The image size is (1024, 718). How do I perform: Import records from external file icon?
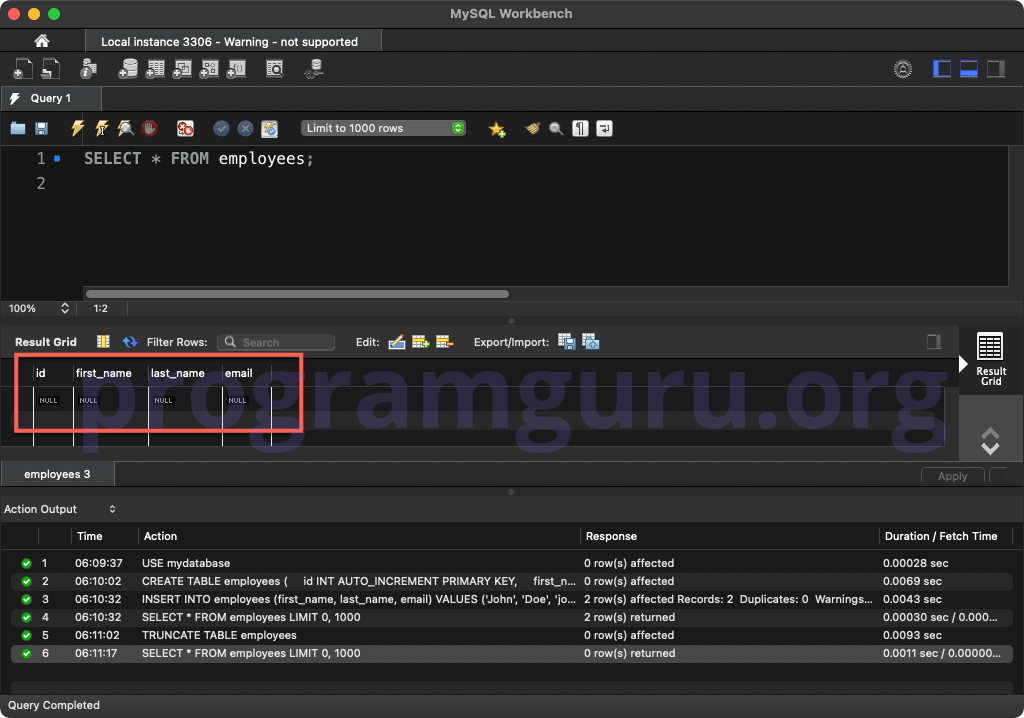[x=590, y=342]
